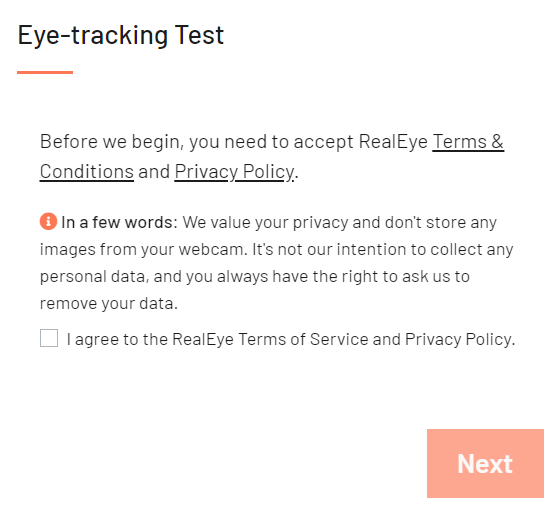The image size is (560, 515).
Task: Click the 'Eye-tracking Test' heading
Action: (121, 36)
